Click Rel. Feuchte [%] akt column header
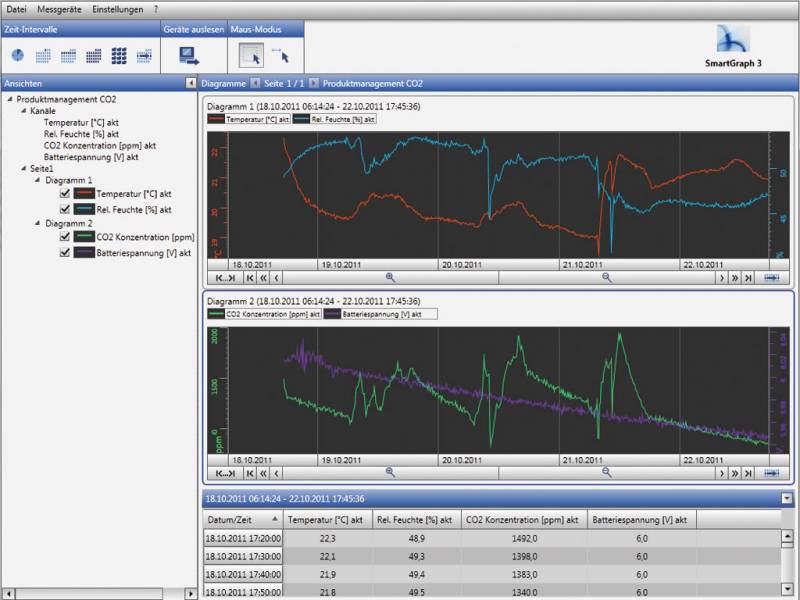The height and width of the screenshot is (600, 800). (x=416, y=520)
